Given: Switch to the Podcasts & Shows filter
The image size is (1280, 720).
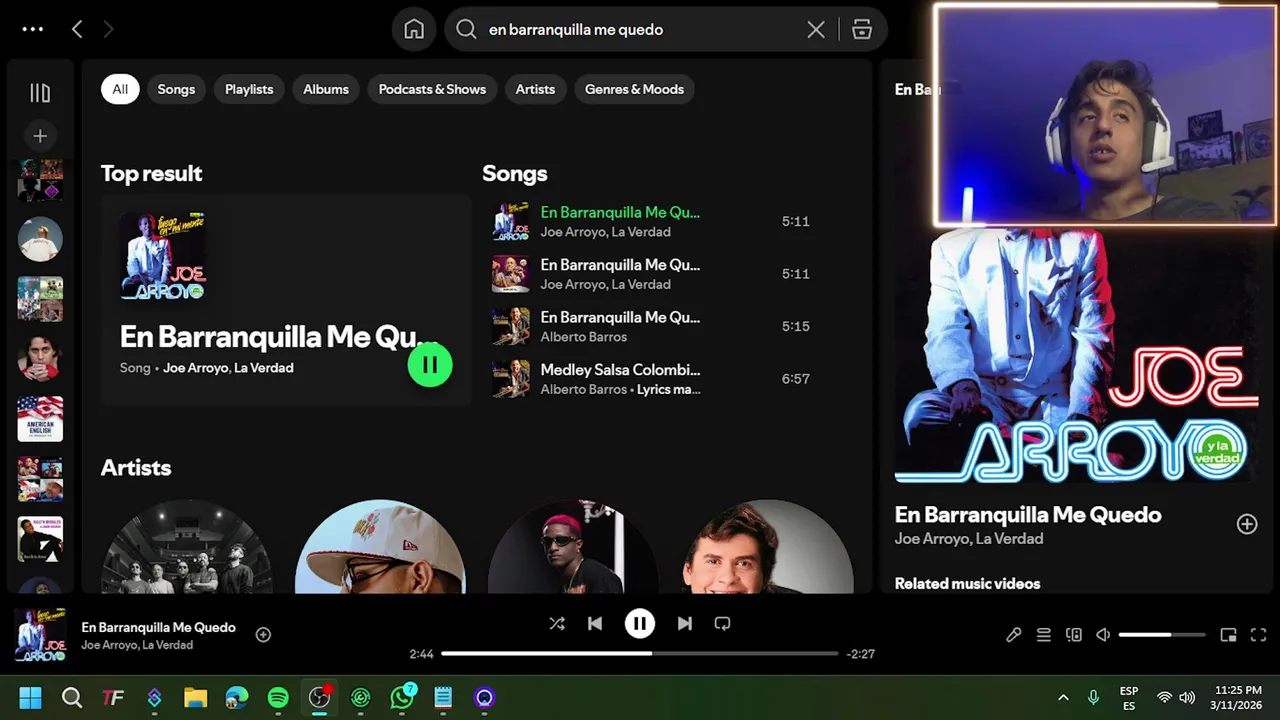Looking at the screenshot, I should click(x=432, y=89).
